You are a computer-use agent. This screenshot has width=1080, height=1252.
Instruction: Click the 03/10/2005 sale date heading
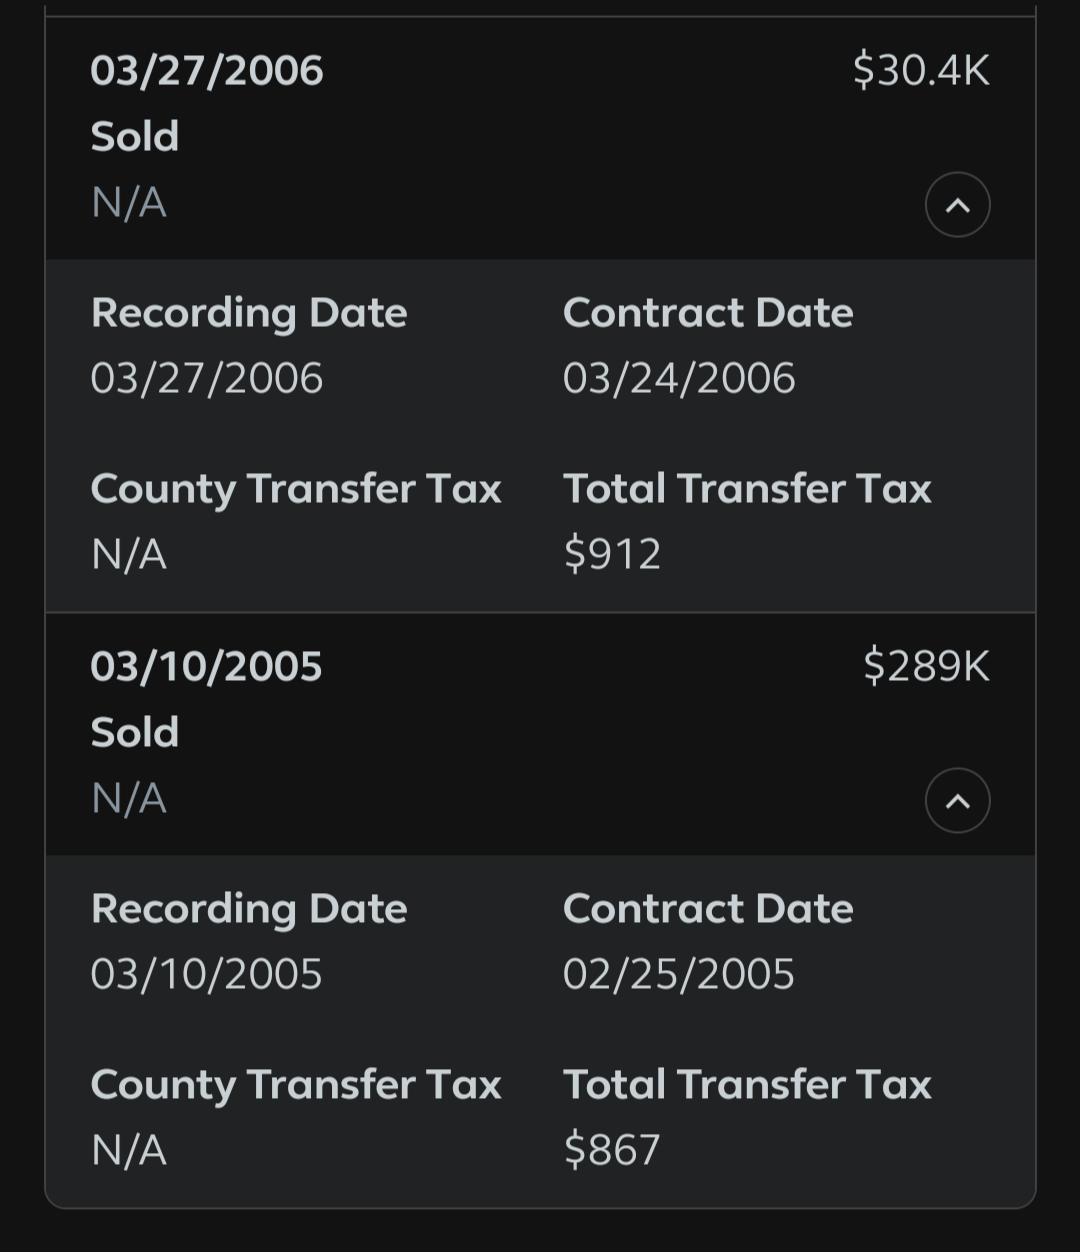pos(206,667)
